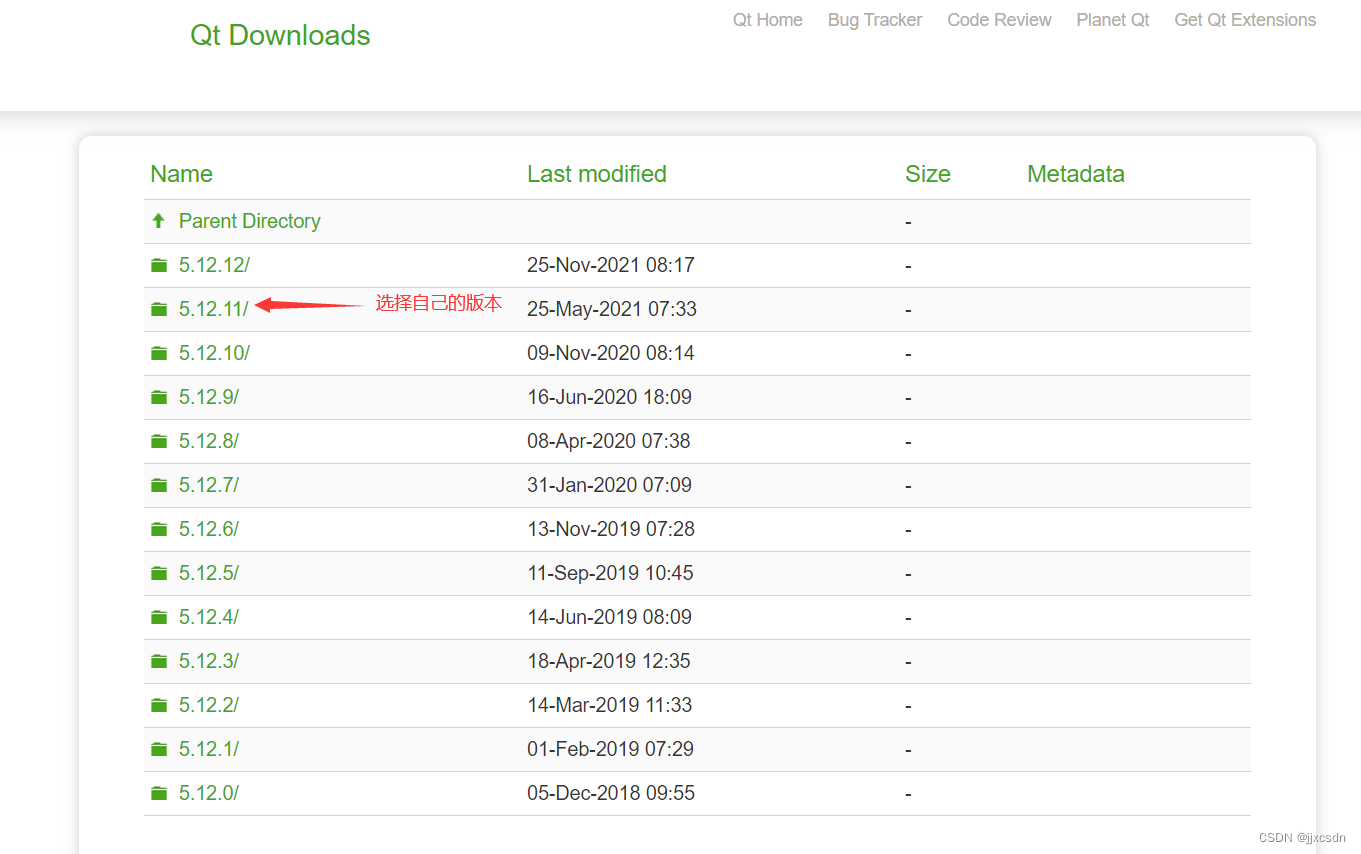Sort by the Name column header
The height and width of the screenshot is (854, 1361).
[x=181, y=174]
